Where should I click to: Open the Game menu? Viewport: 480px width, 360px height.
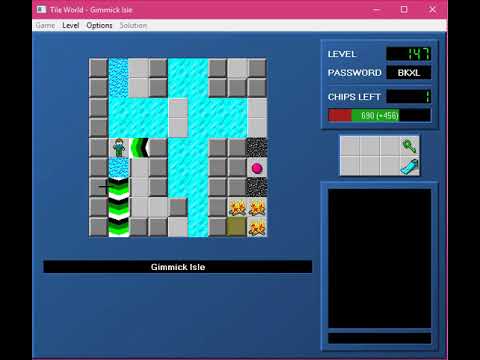coord(45,25)
